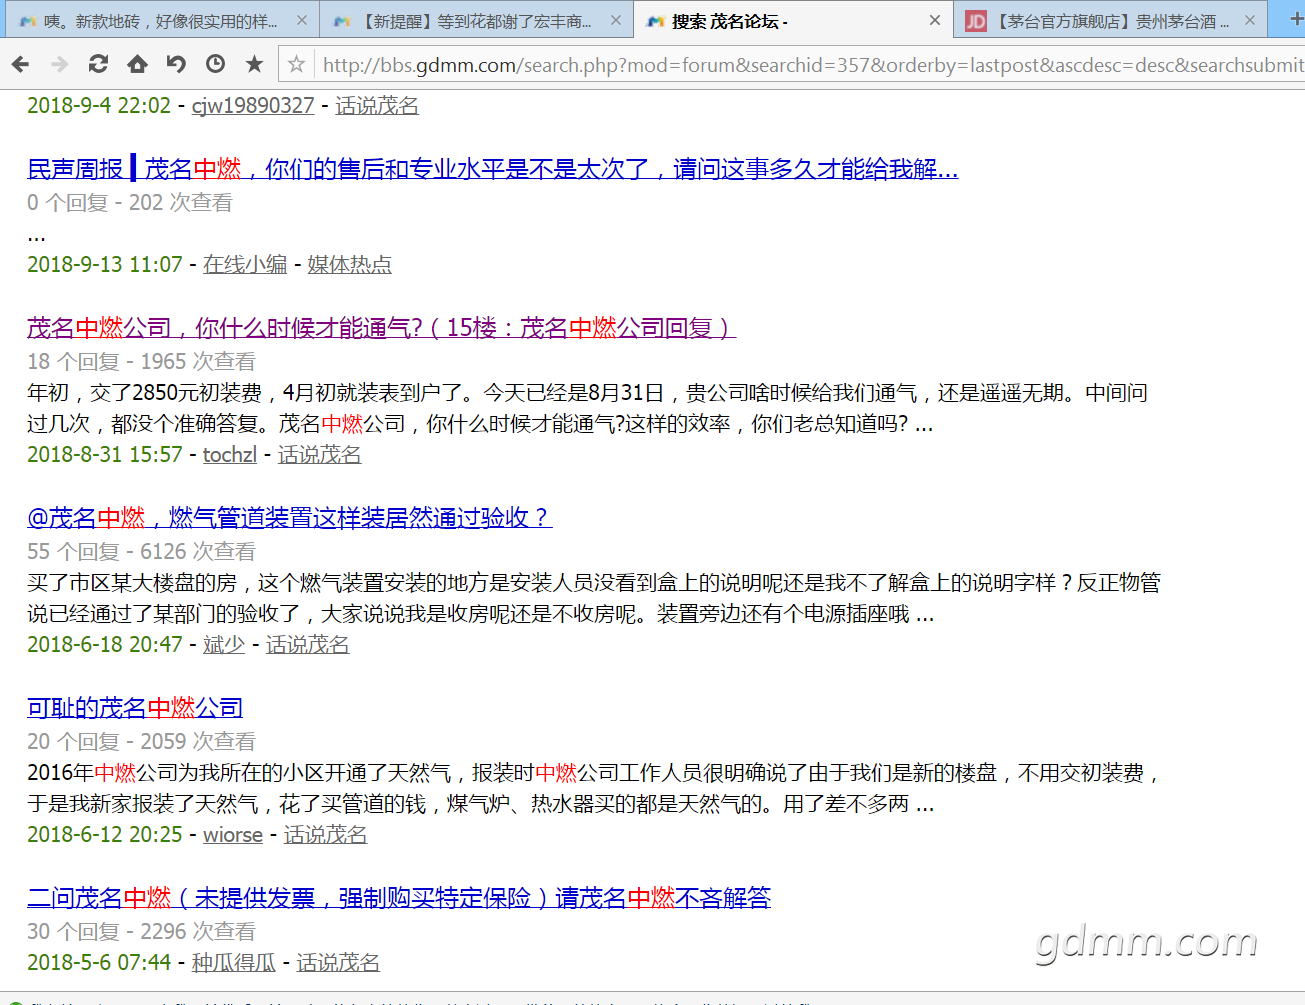This screenshot has width=1305, height=1005.
Task: Click the browser forward arrow
Action: point(59,64)
